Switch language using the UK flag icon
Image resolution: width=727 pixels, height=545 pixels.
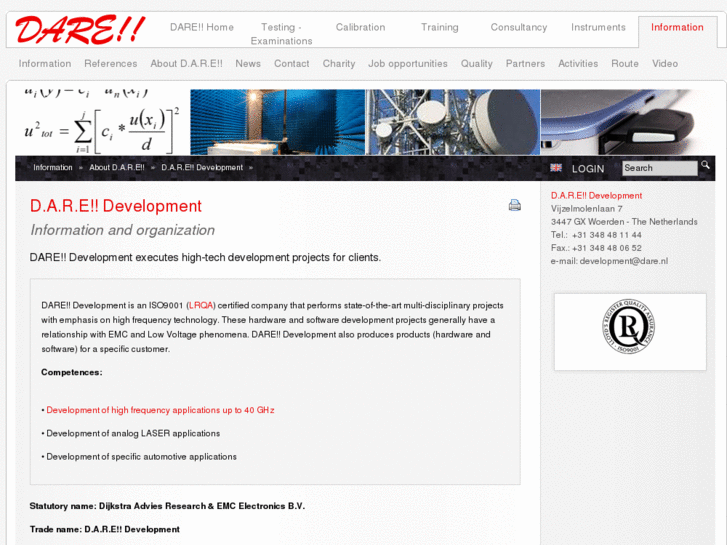(x=556, y=168)
